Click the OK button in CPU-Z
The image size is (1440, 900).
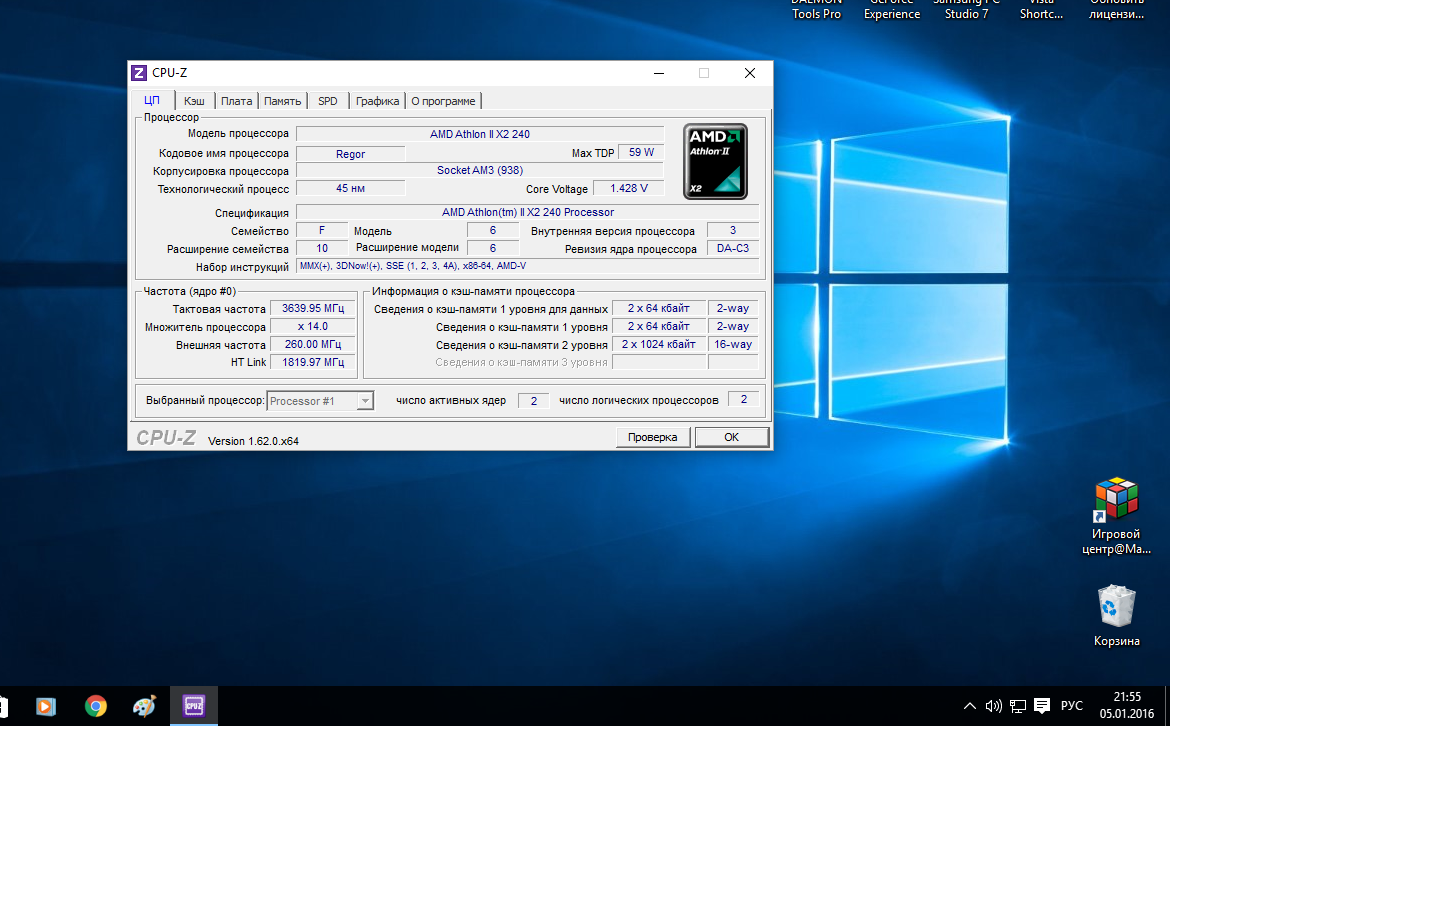[731, 437]
